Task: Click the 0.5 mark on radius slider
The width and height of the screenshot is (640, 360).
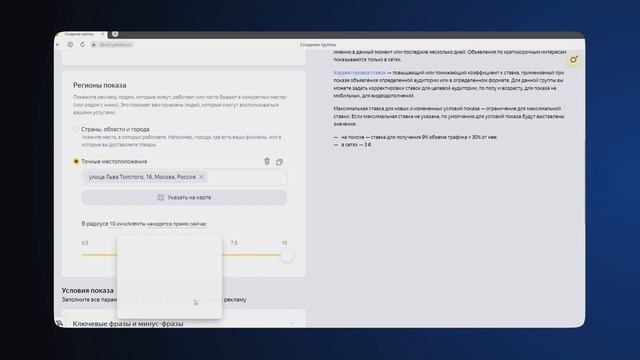Action: 84,243
